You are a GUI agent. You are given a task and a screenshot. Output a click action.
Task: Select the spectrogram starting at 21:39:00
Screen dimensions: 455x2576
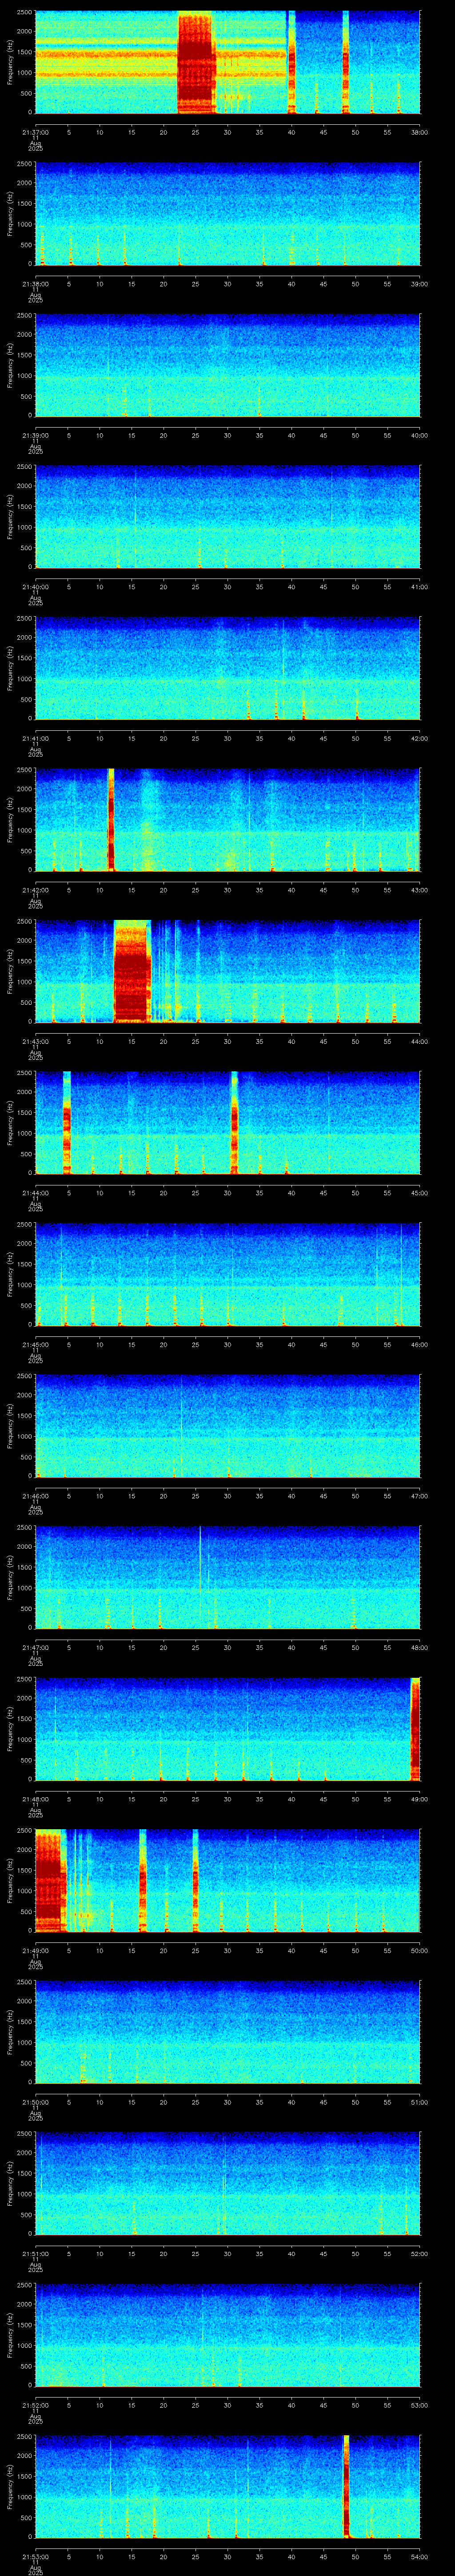point(227,365)
